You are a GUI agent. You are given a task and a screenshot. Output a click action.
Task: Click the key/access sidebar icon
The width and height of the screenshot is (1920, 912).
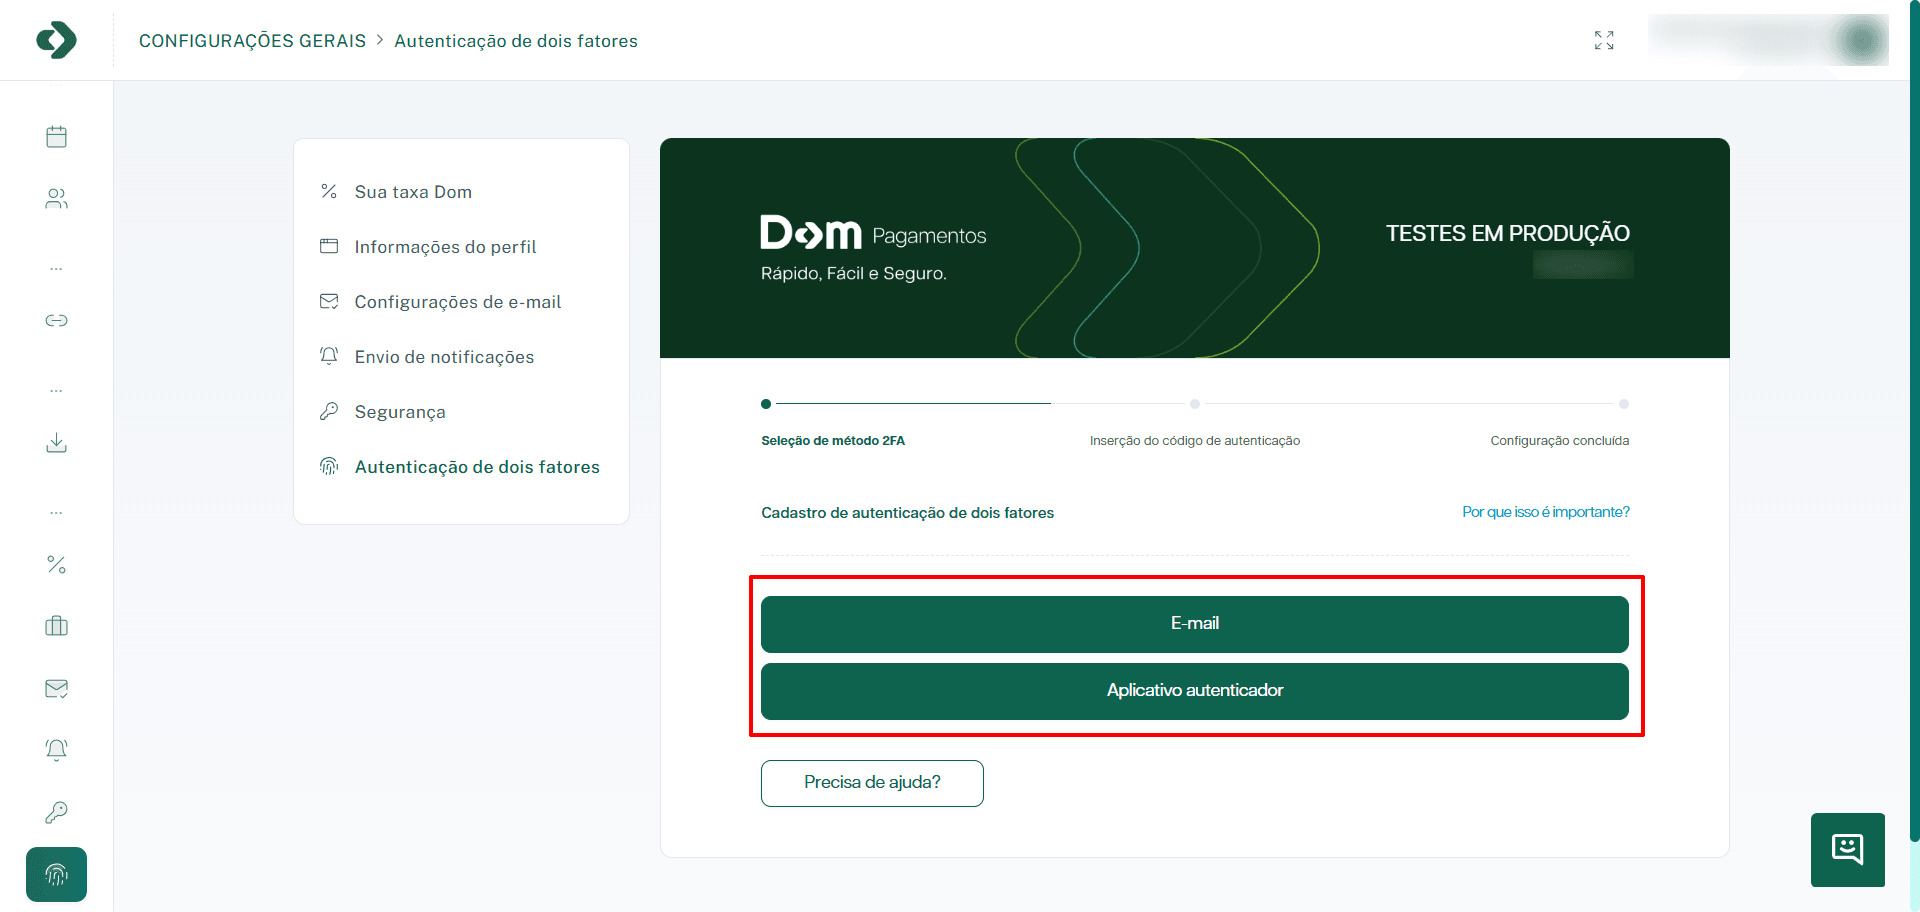(x=56, y=811)
